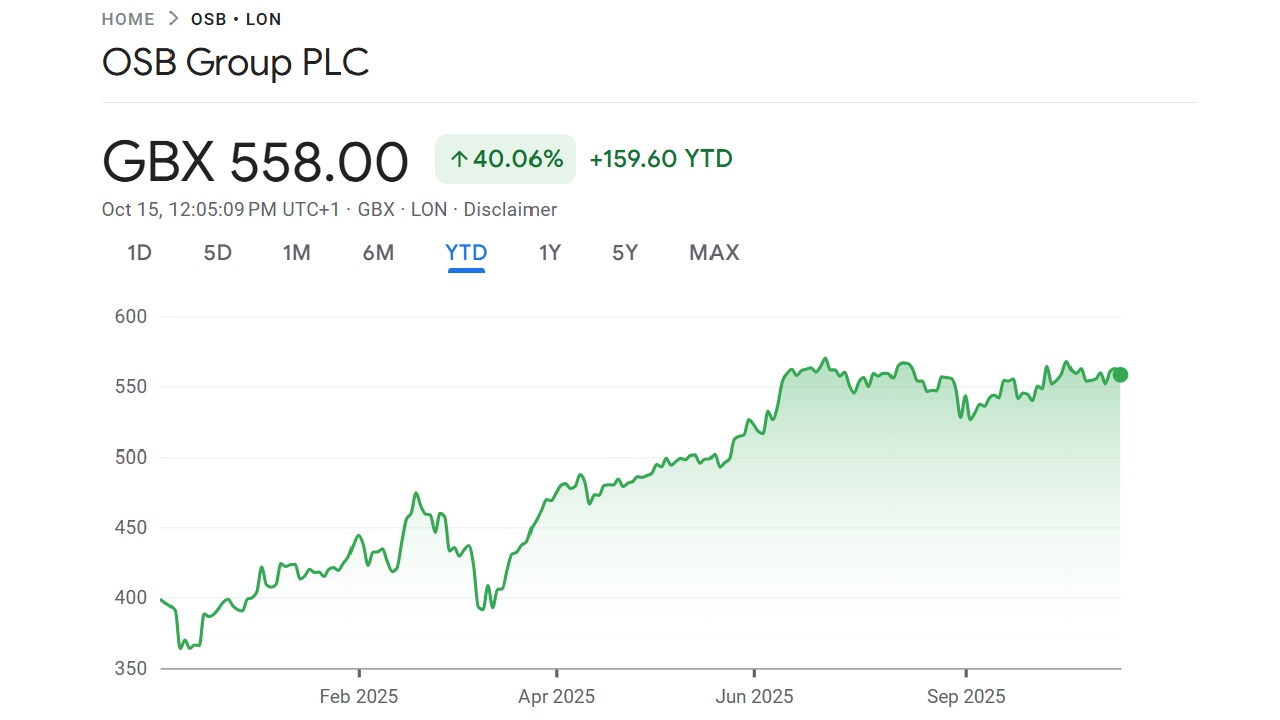Click the OSB • LON breadcrumb entry
Viewport: 1280px width, 720px height.
236,19
